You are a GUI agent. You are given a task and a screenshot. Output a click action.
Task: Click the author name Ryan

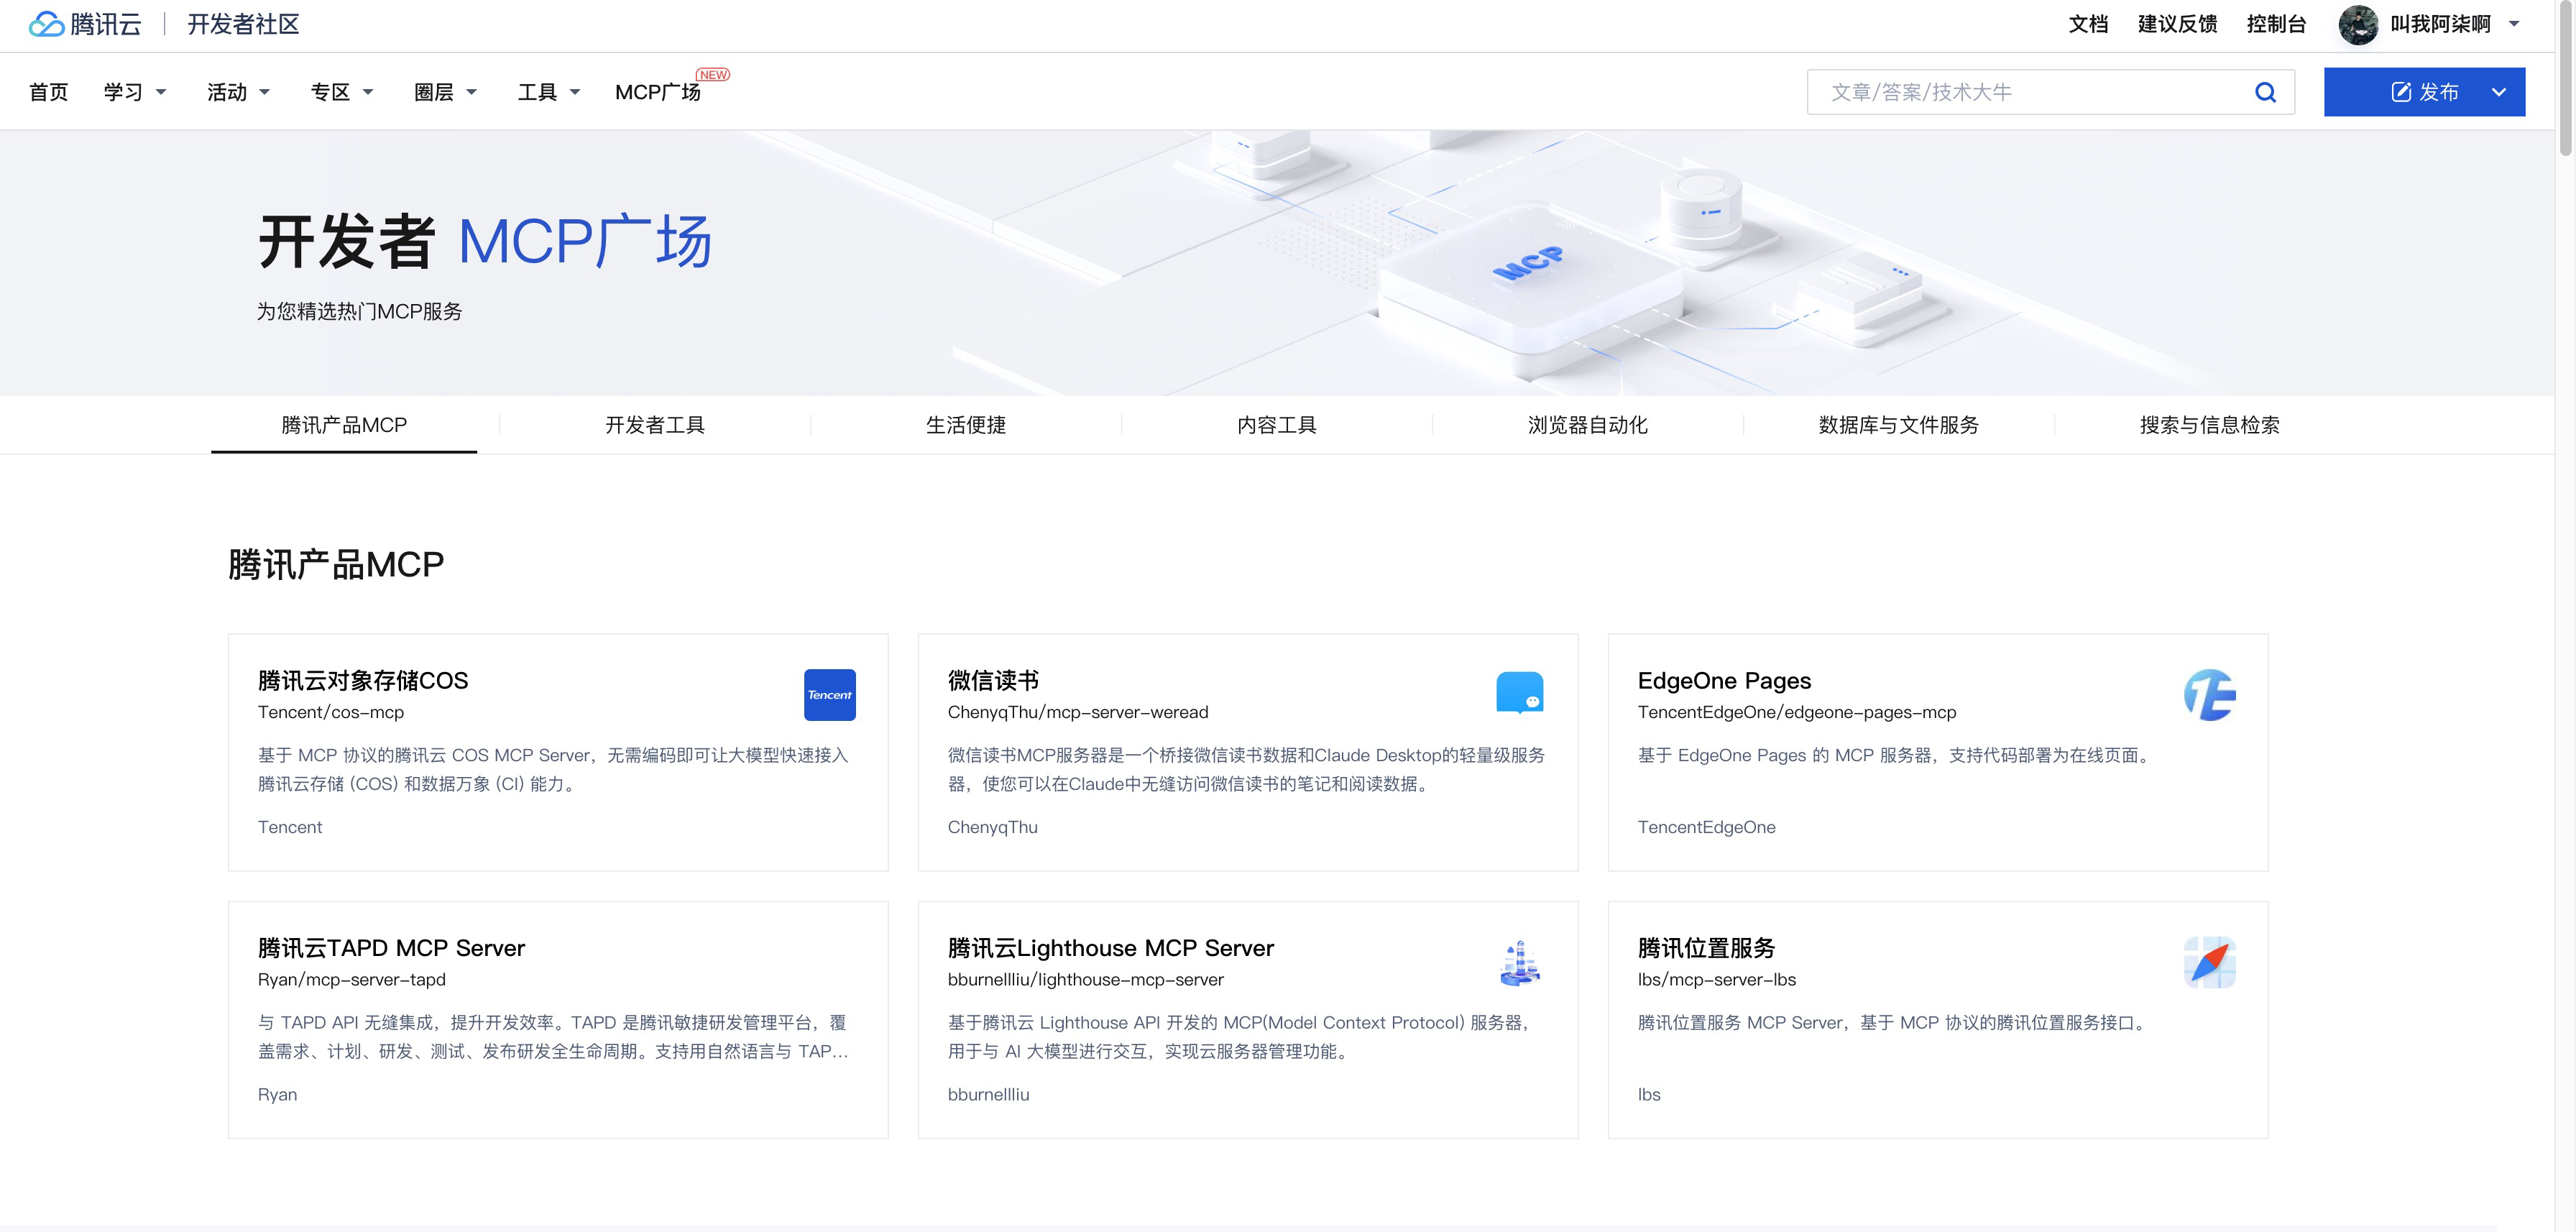[x=277, y=1094]
